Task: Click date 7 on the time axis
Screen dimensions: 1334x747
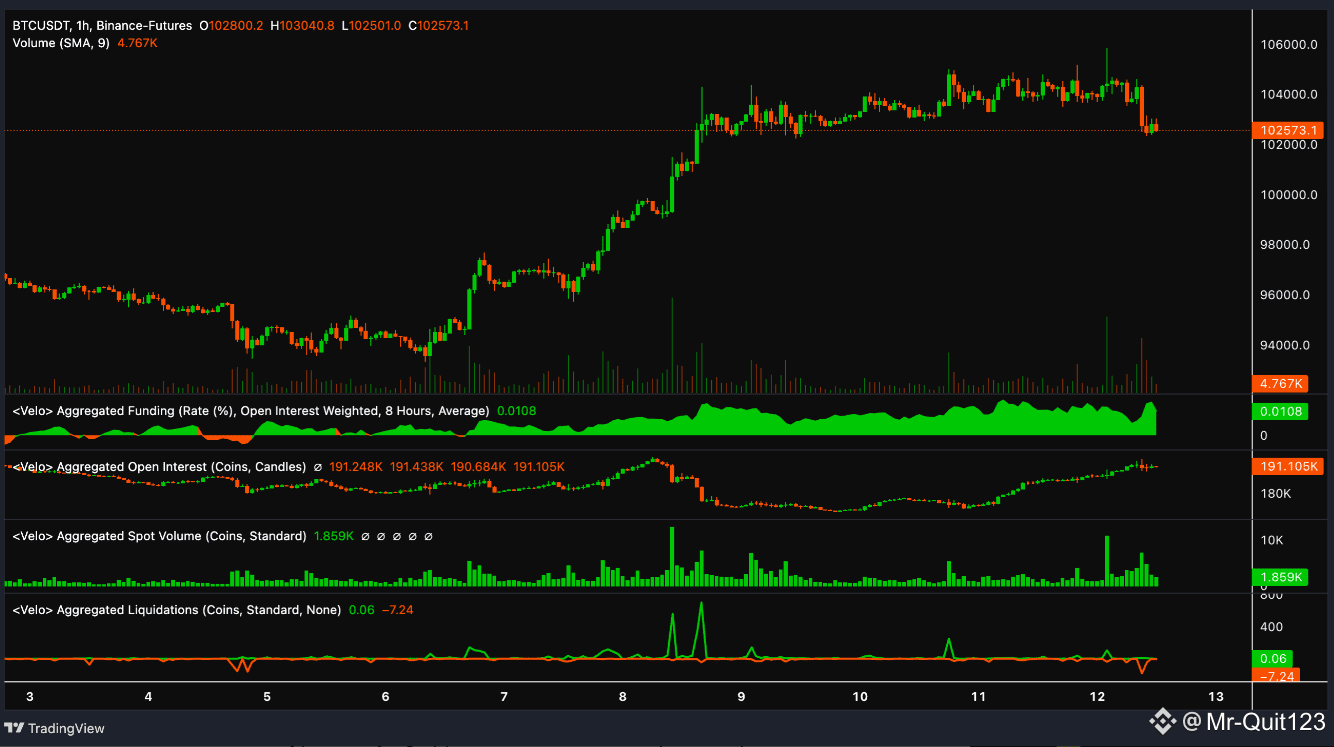Action: pos(504,696)
